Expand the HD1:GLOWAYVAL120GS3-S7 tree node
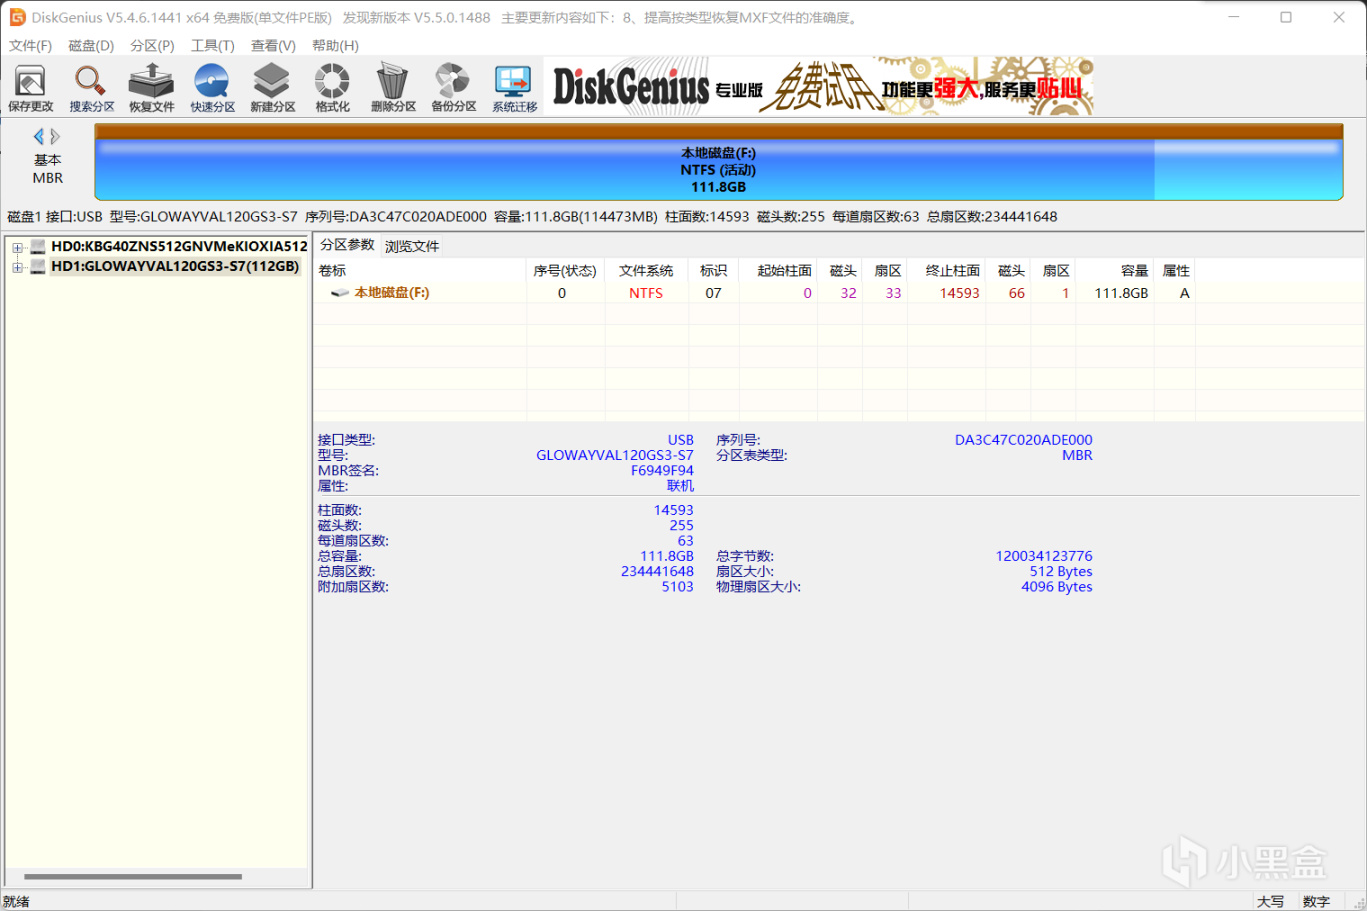 point(17,267)
